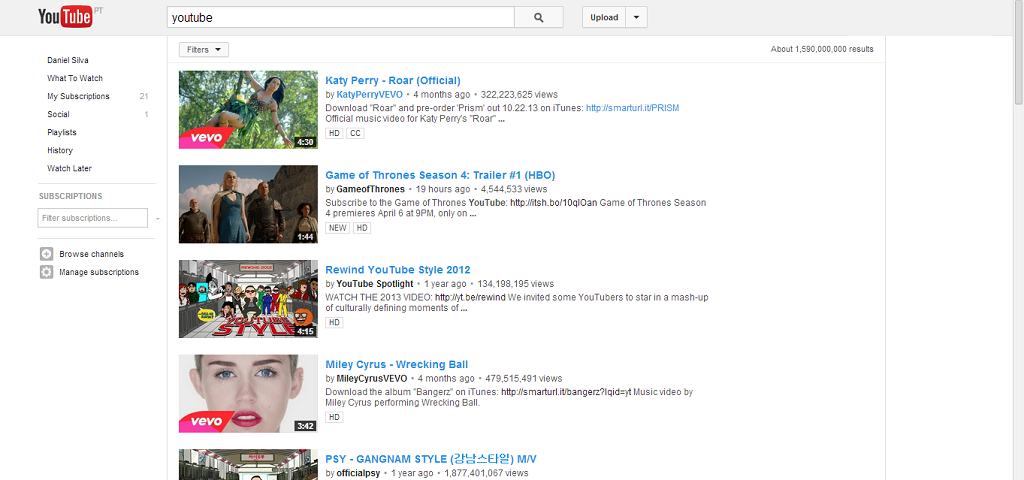Click the NEW badge under Game of Thrones

338,228
